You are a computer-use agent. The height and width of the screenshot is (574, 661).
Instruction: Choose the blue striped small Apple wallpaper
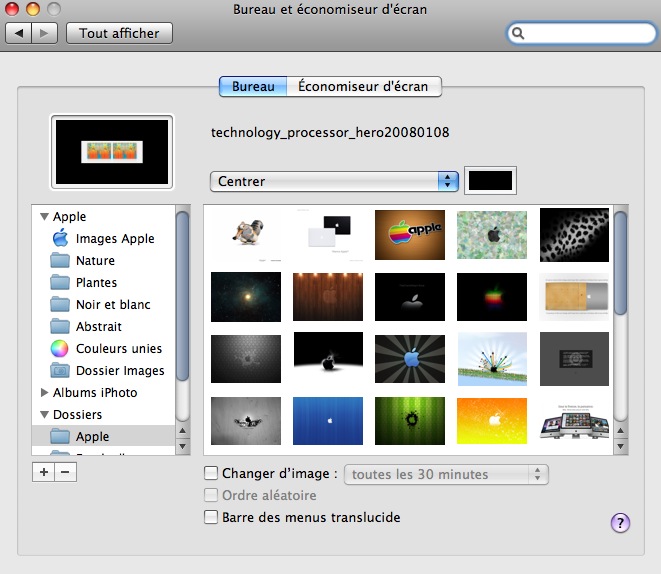pos(328,421)
